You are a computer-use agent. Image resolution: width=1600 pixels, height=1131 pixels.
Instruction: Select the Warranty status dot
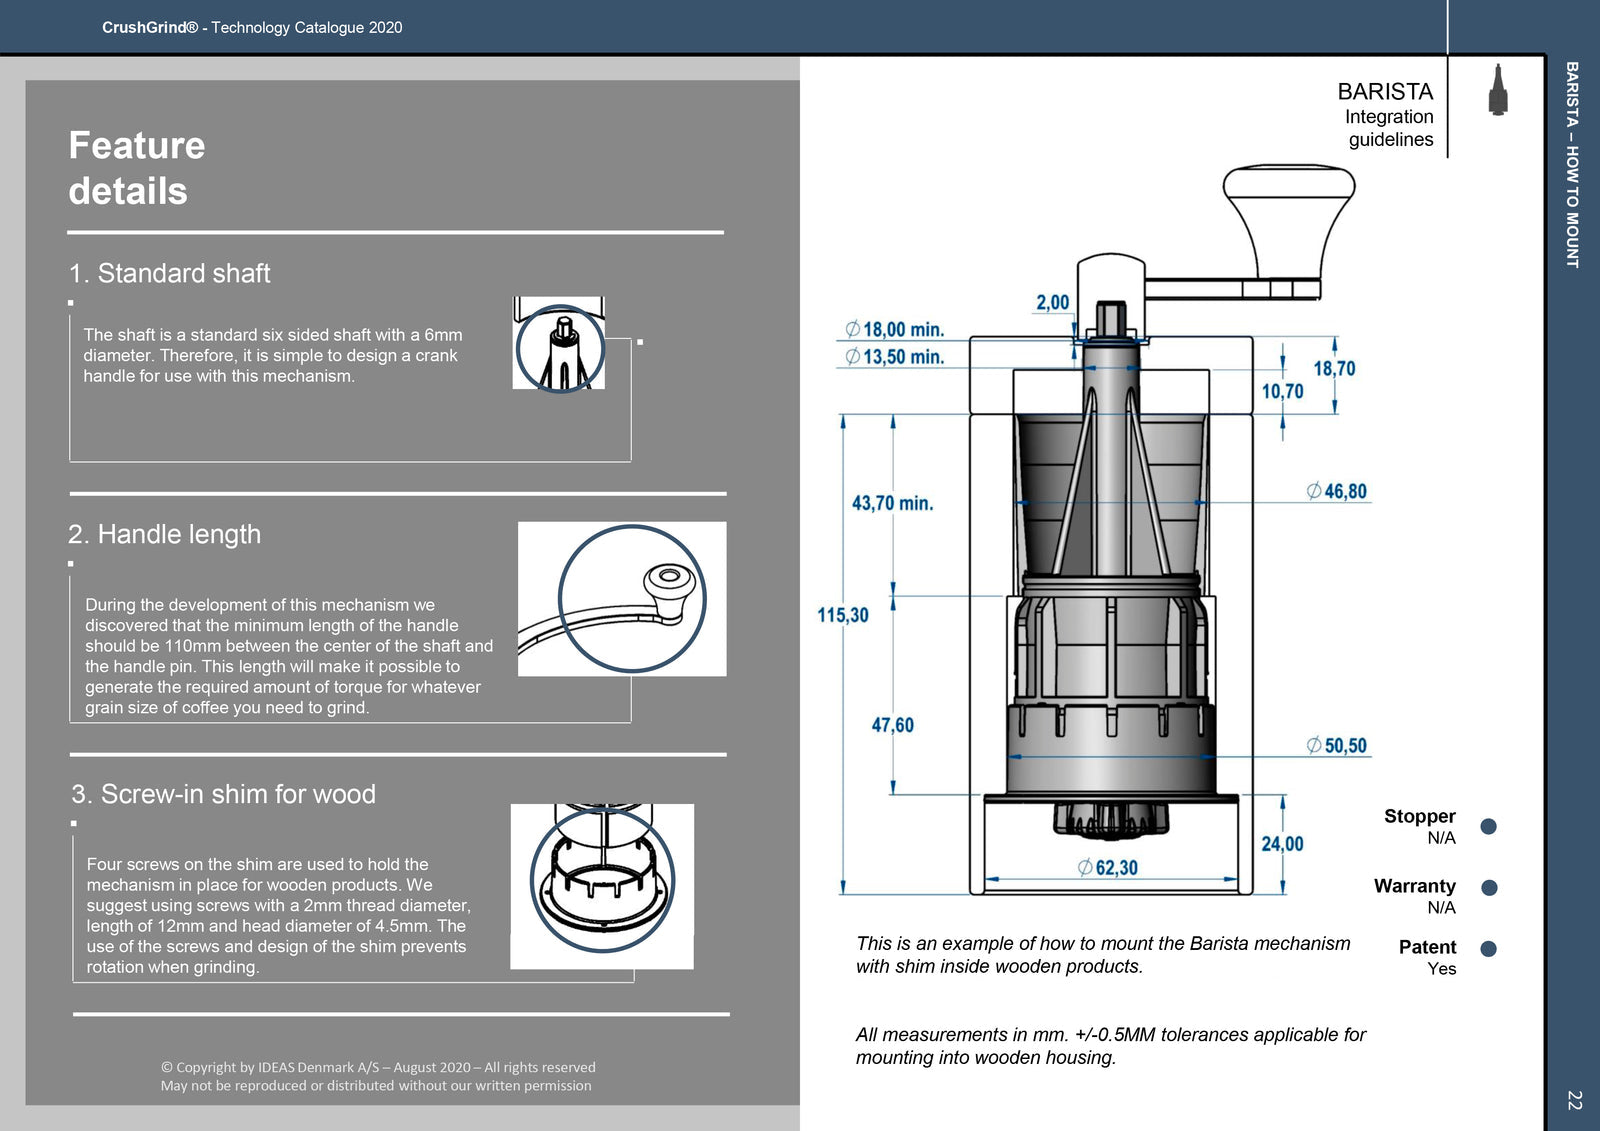click(x=1489, y=888)
